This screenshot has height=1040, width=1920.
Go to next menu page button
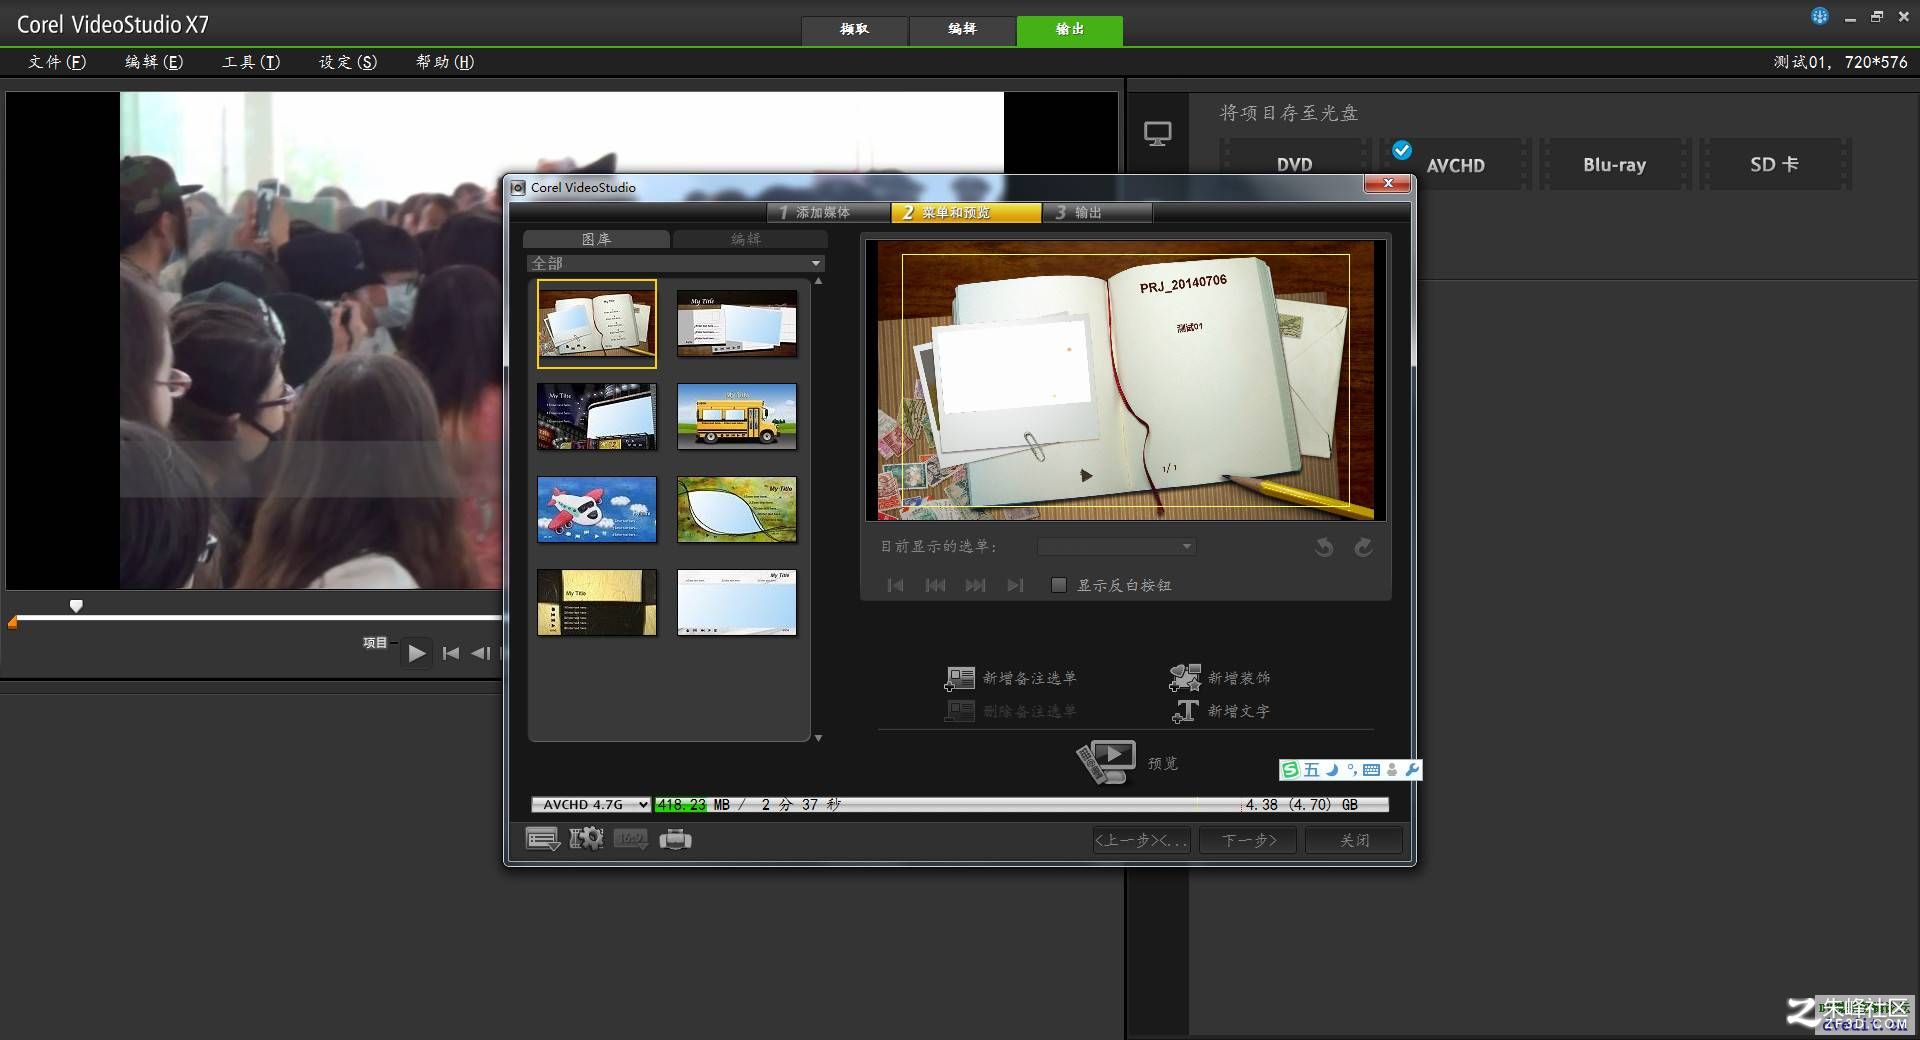click(975, 585)
